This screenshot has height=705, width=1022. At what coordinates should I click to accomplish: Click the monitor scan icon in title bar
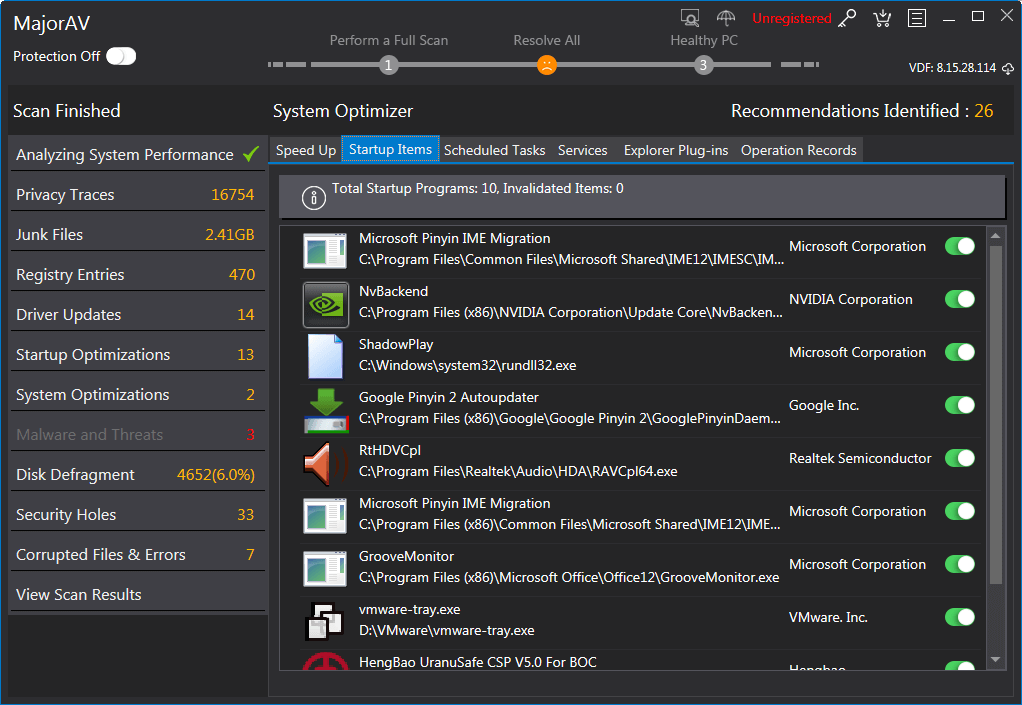(x=690, y=18)
